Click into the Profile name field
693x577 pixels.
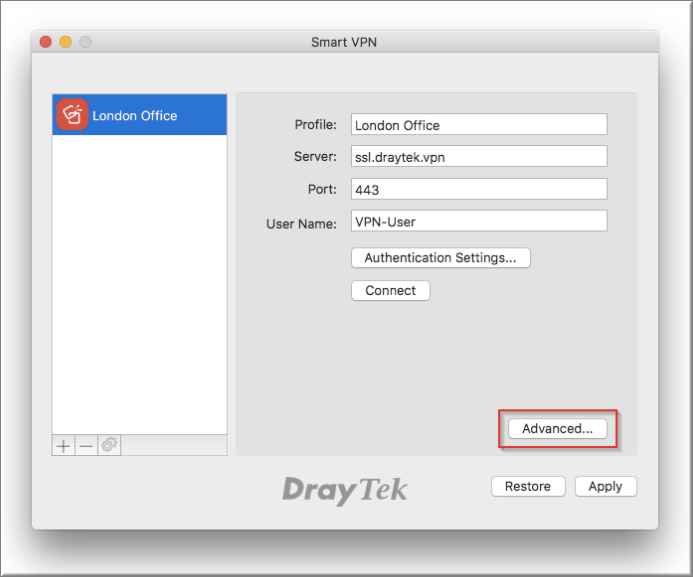click(479, 125)
